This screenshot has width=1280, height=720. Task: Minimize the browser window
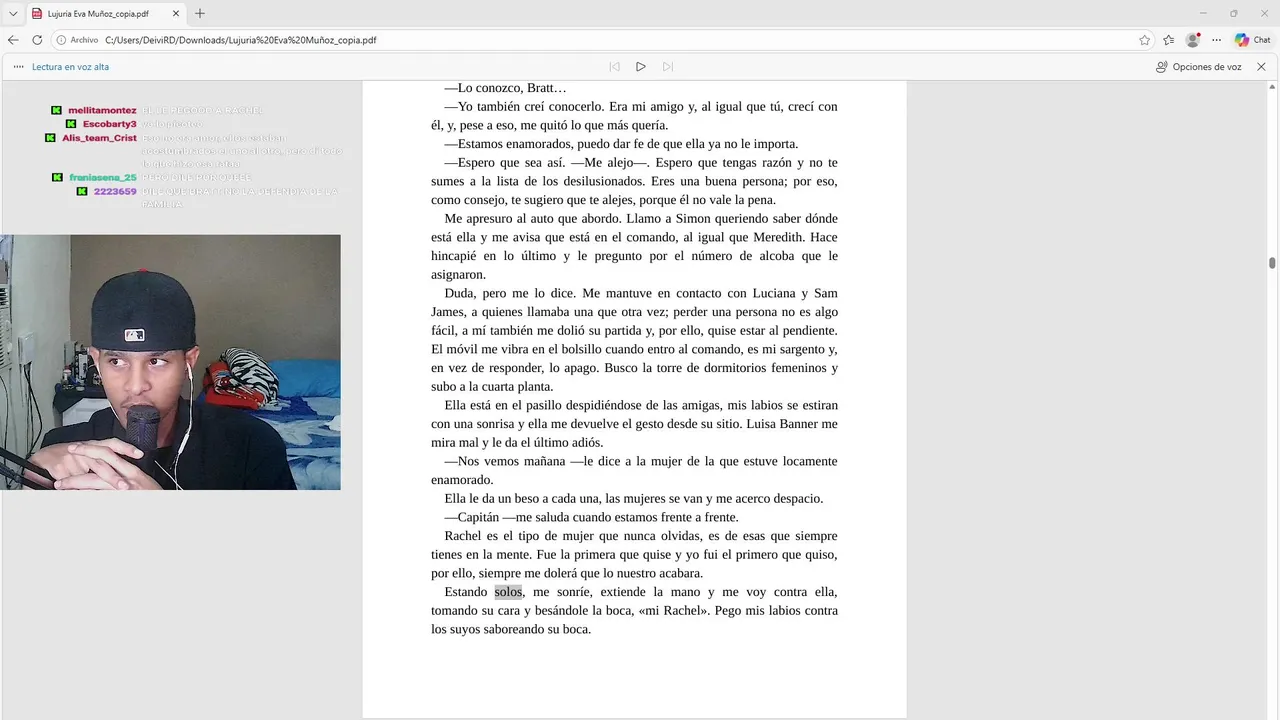[x=1202, y=13]
